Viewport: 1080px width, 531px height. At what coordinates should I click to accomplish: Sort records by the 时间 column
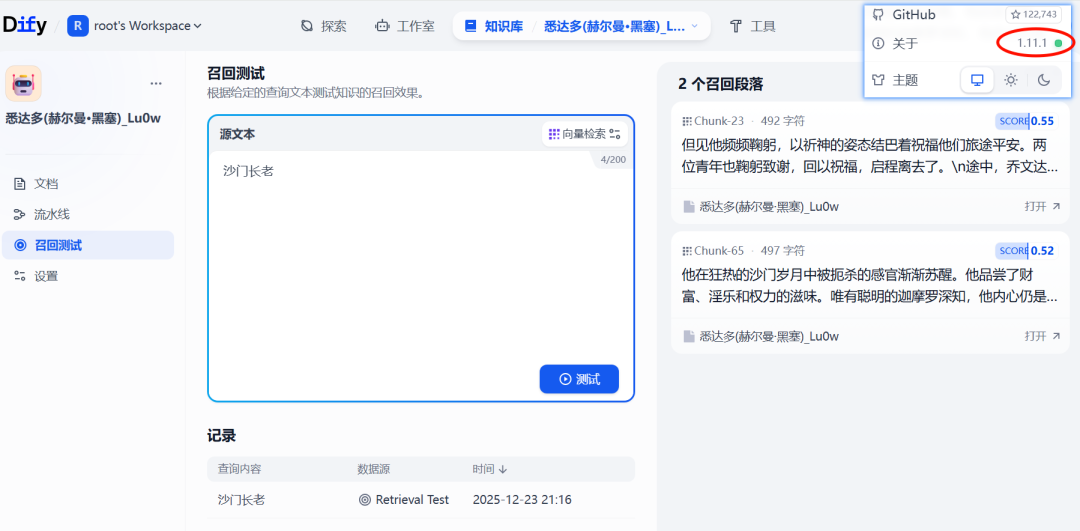pyautogui.click(x=489, y=469)
